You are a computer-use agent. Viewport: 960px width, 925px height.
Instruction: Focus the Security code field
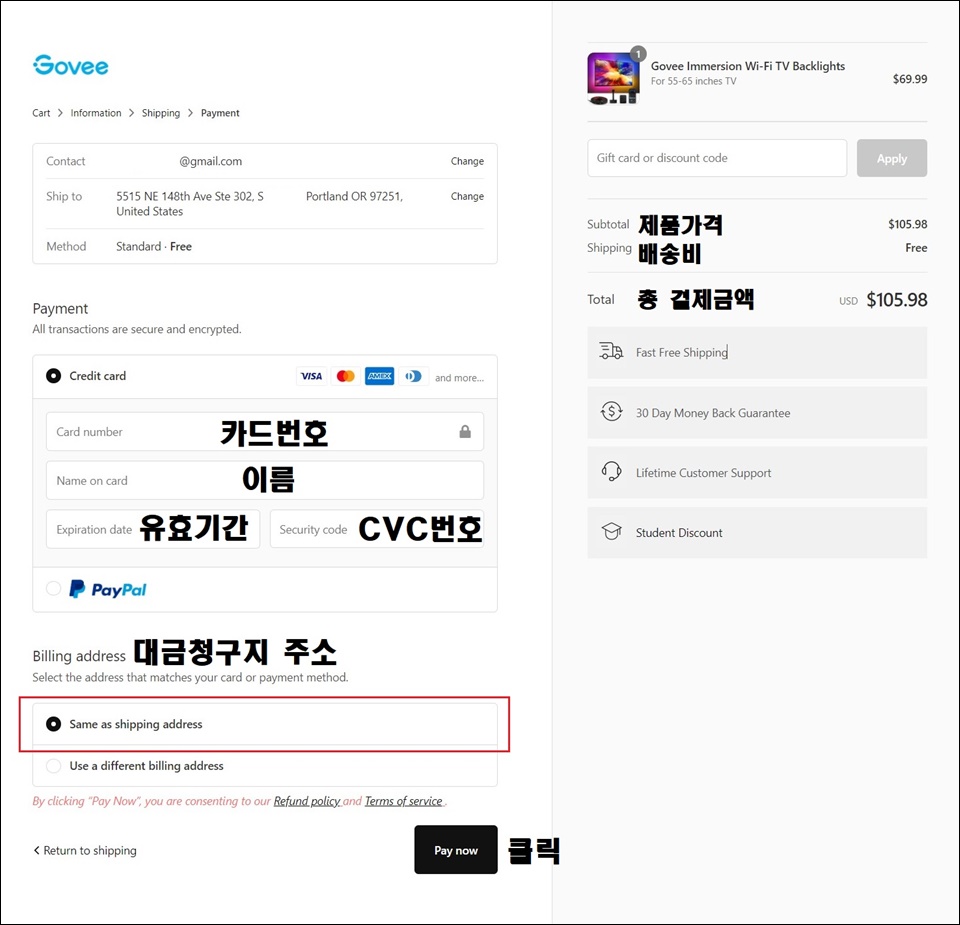377,529
